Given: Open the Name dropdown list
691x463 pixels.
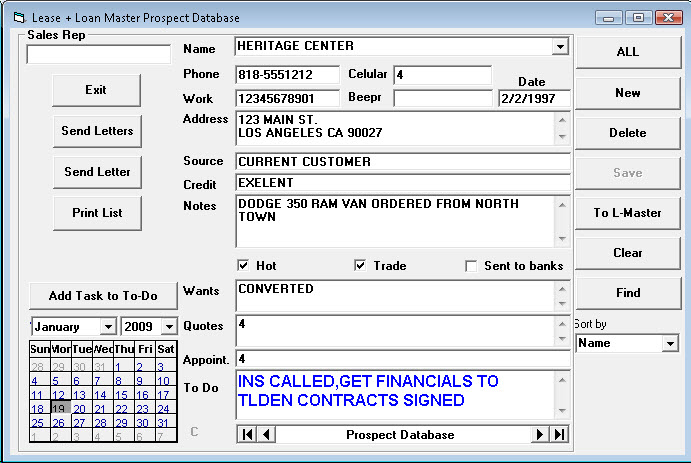Looking at the screenshot, I should [559, 46].
